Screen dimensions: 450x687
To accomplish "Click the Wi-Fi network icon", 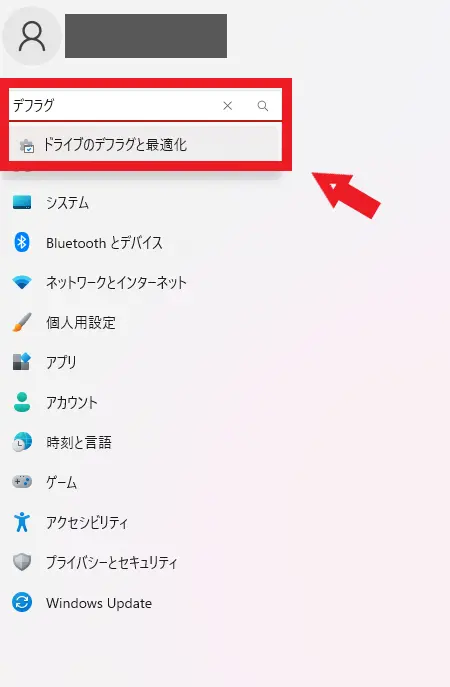I will 22,282.
